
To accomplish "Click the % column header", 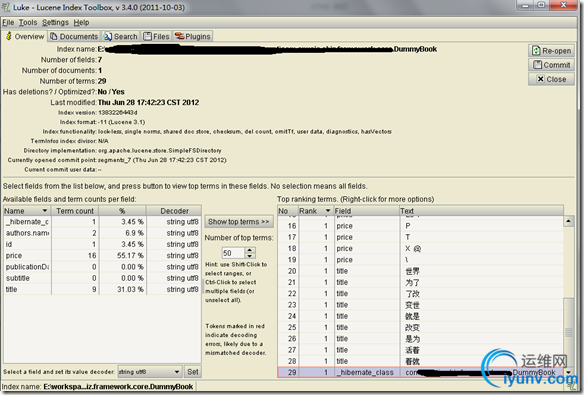I will coord(122,211).
